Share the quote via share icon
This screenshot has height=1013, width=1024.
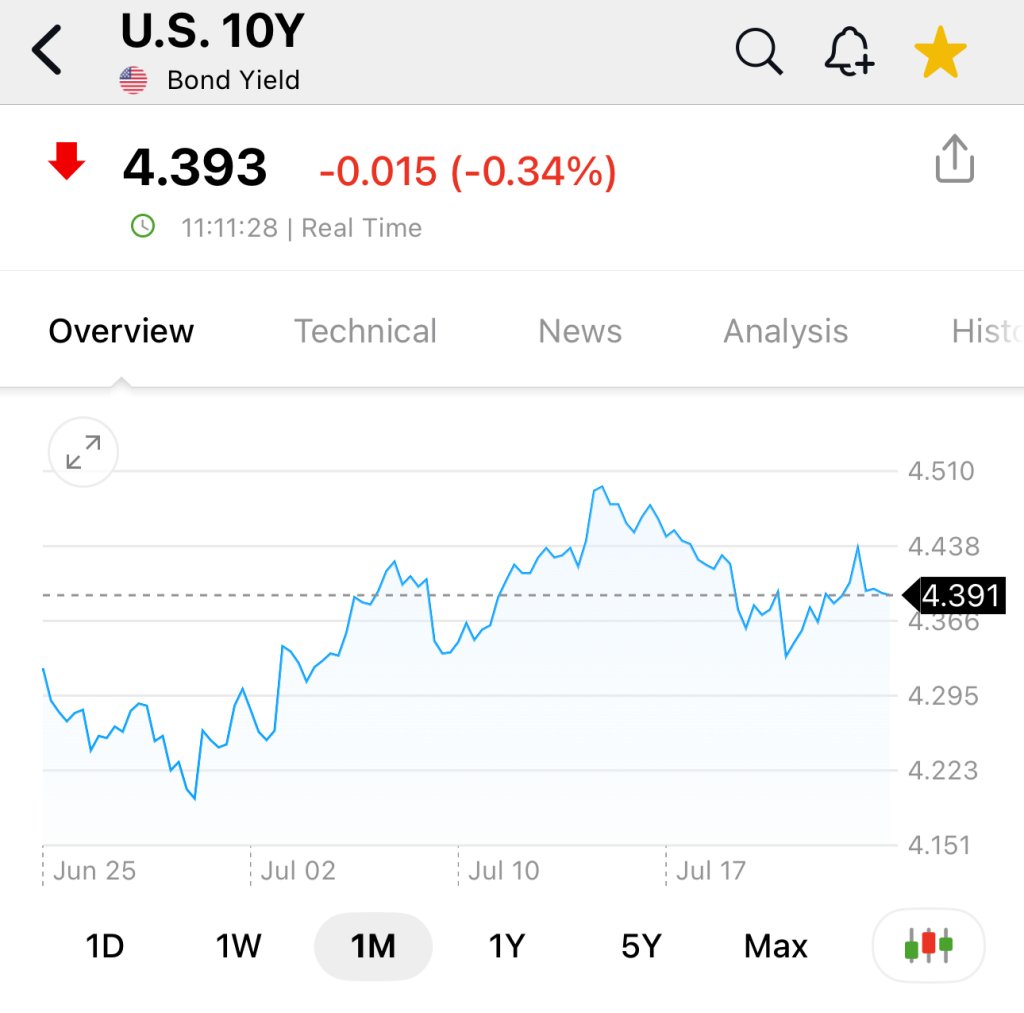coord(954,159)
